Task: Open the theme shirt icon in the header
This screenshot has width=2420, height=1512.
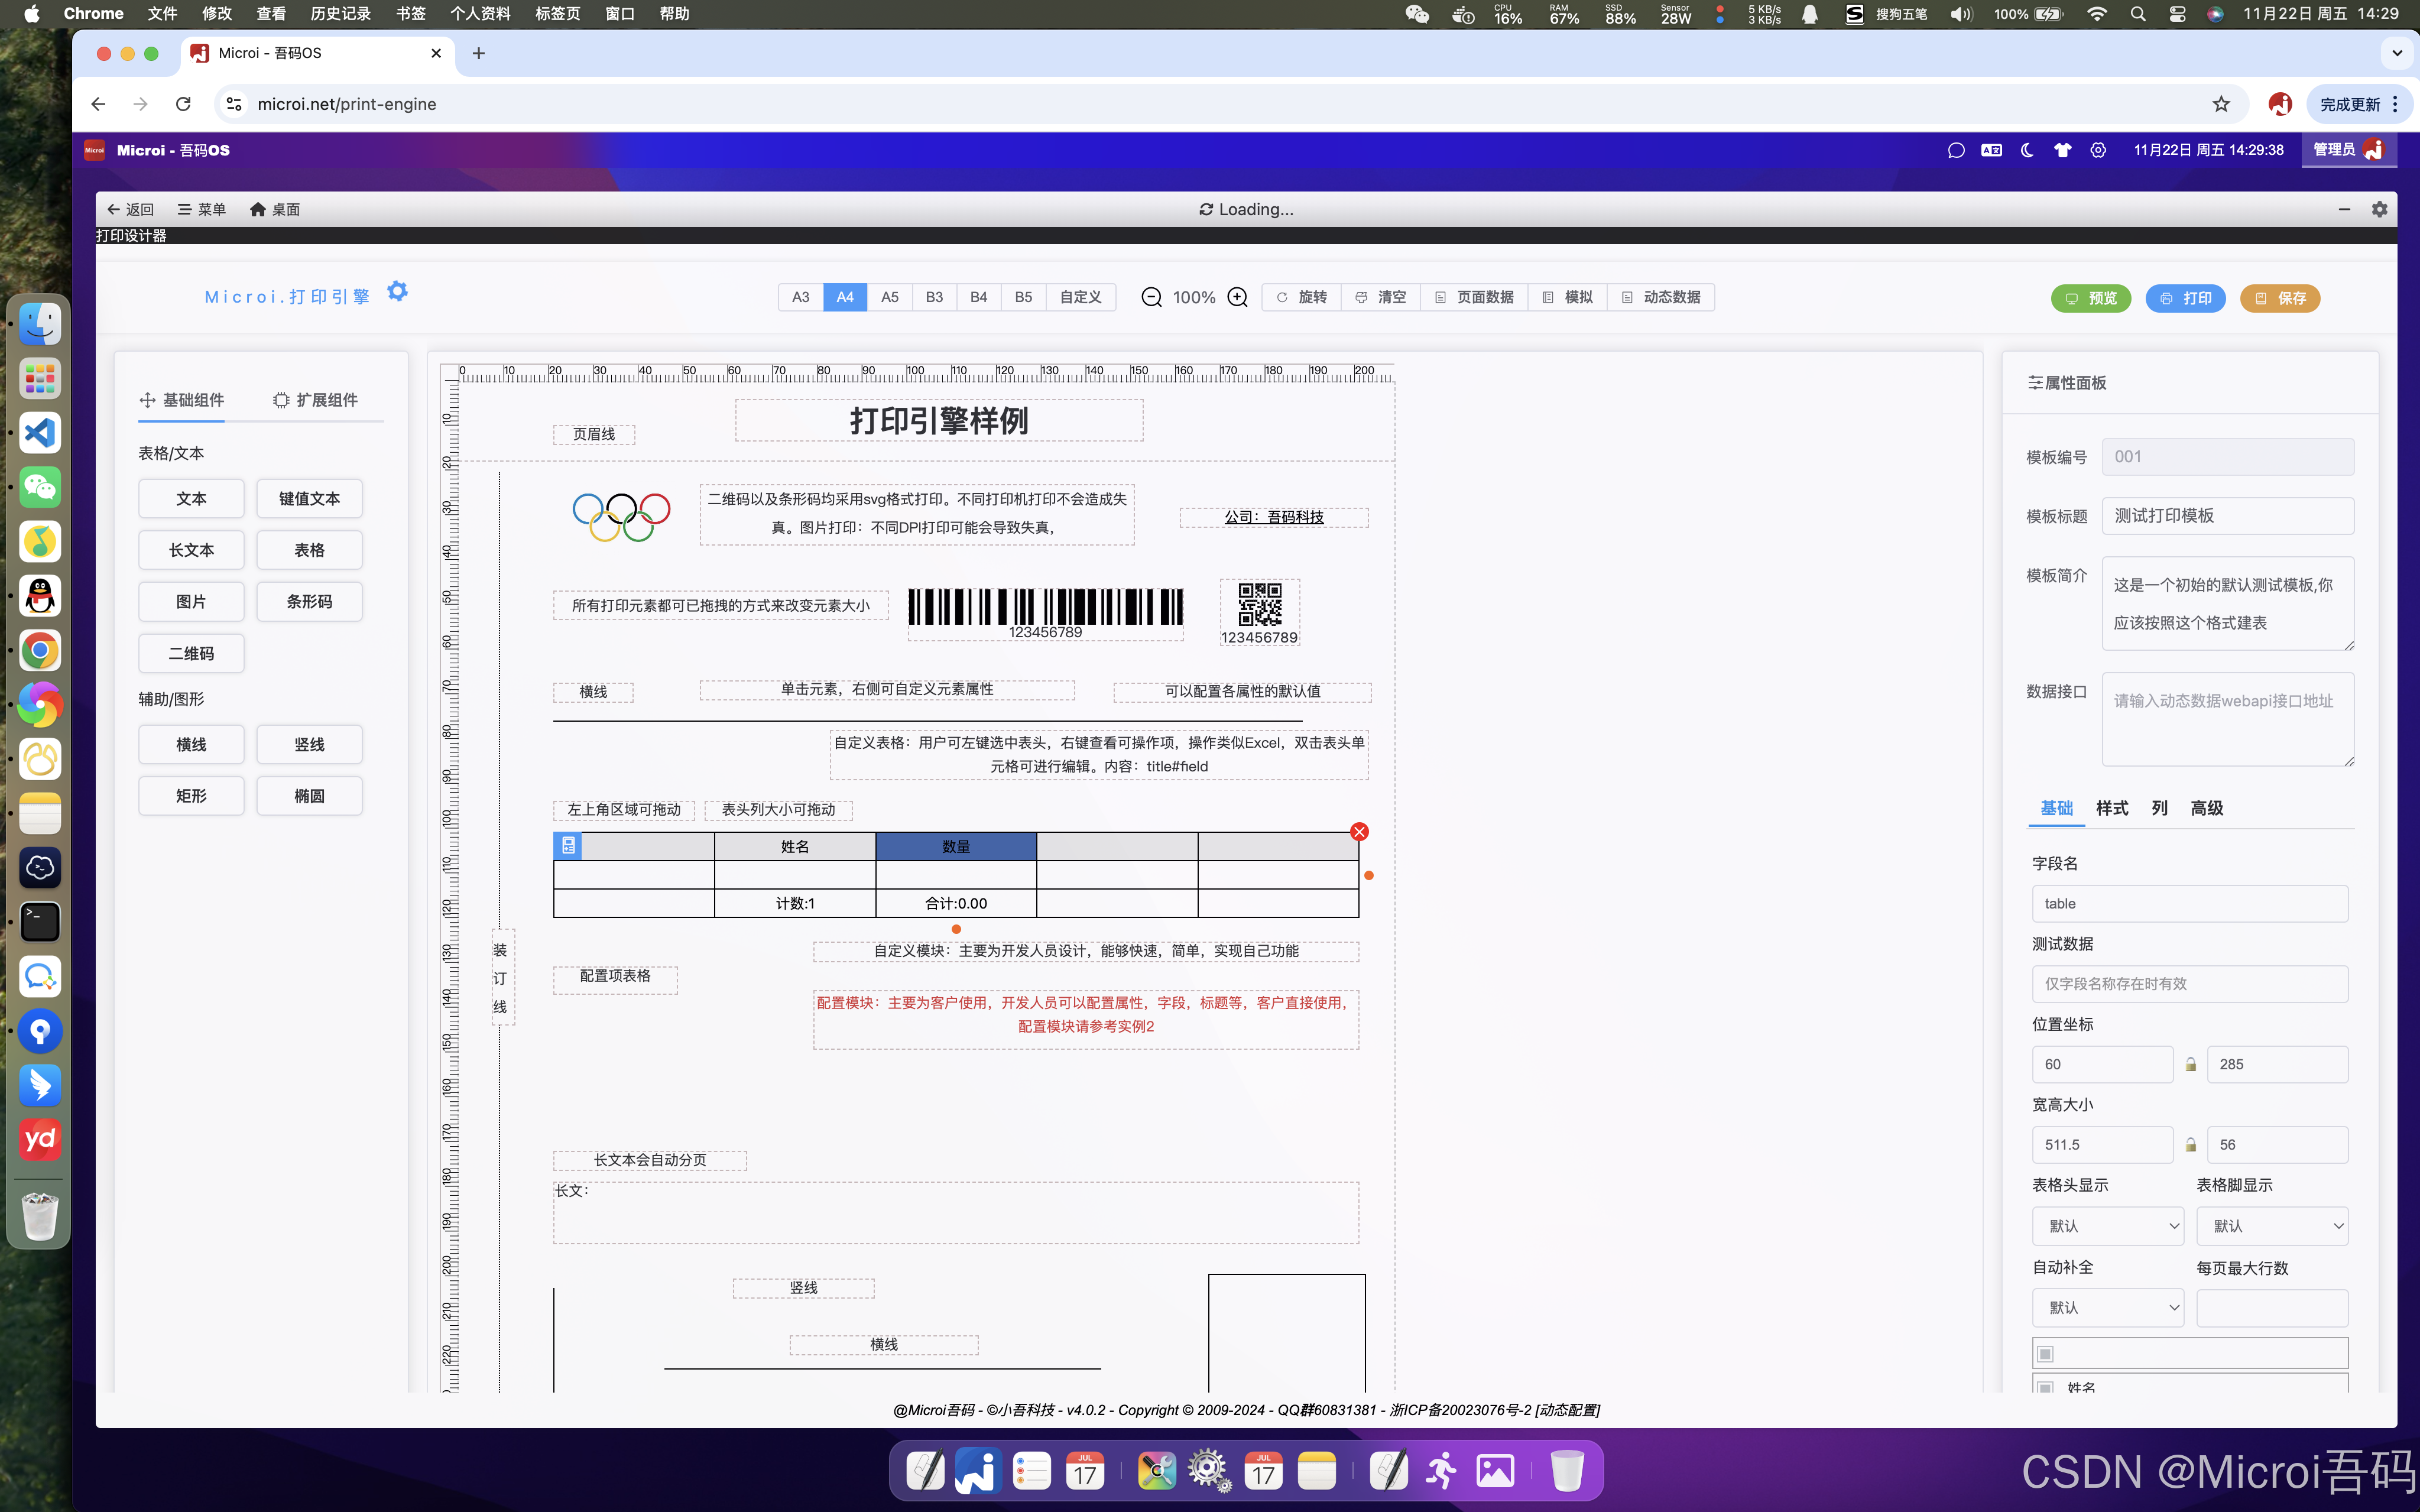Action: click(2062, 150)
